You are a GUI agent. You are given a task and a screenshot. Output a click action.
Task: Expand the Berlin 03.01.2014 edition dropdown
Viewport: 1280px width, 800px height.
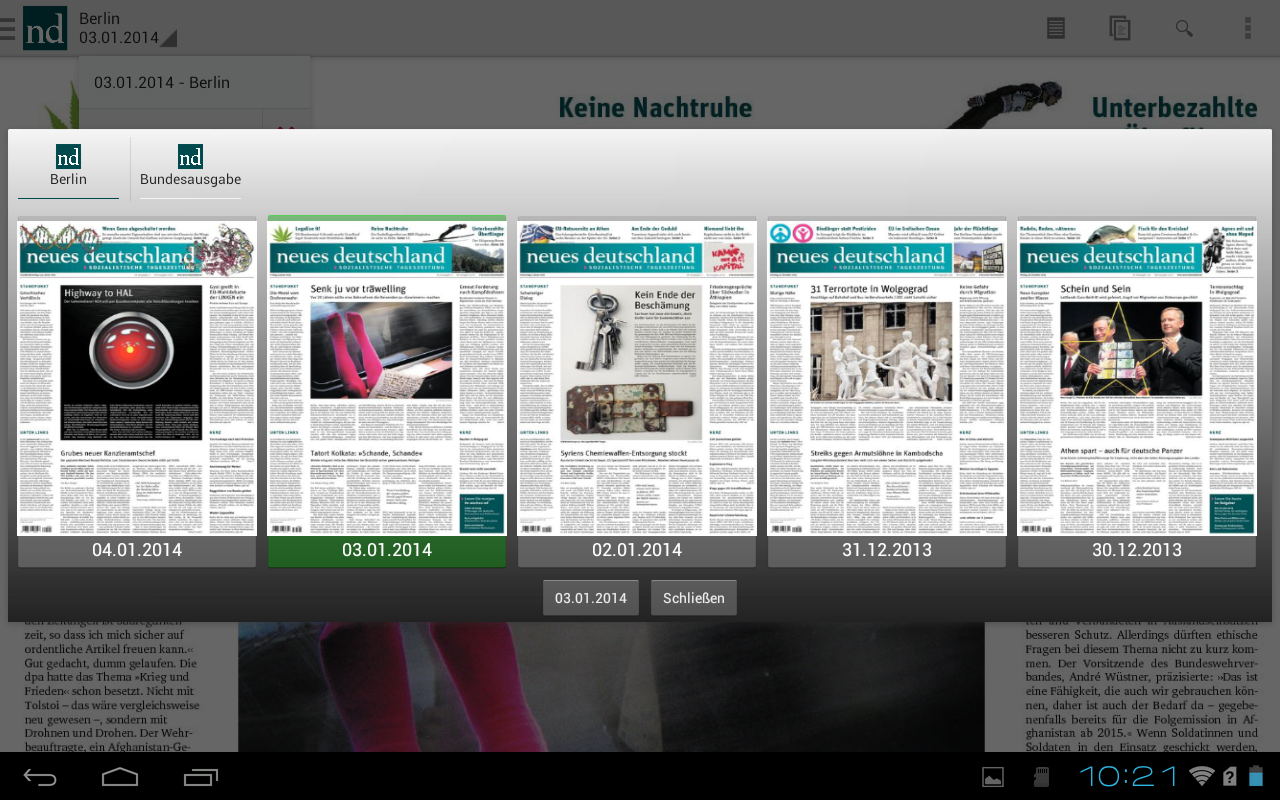coord(128,28)
